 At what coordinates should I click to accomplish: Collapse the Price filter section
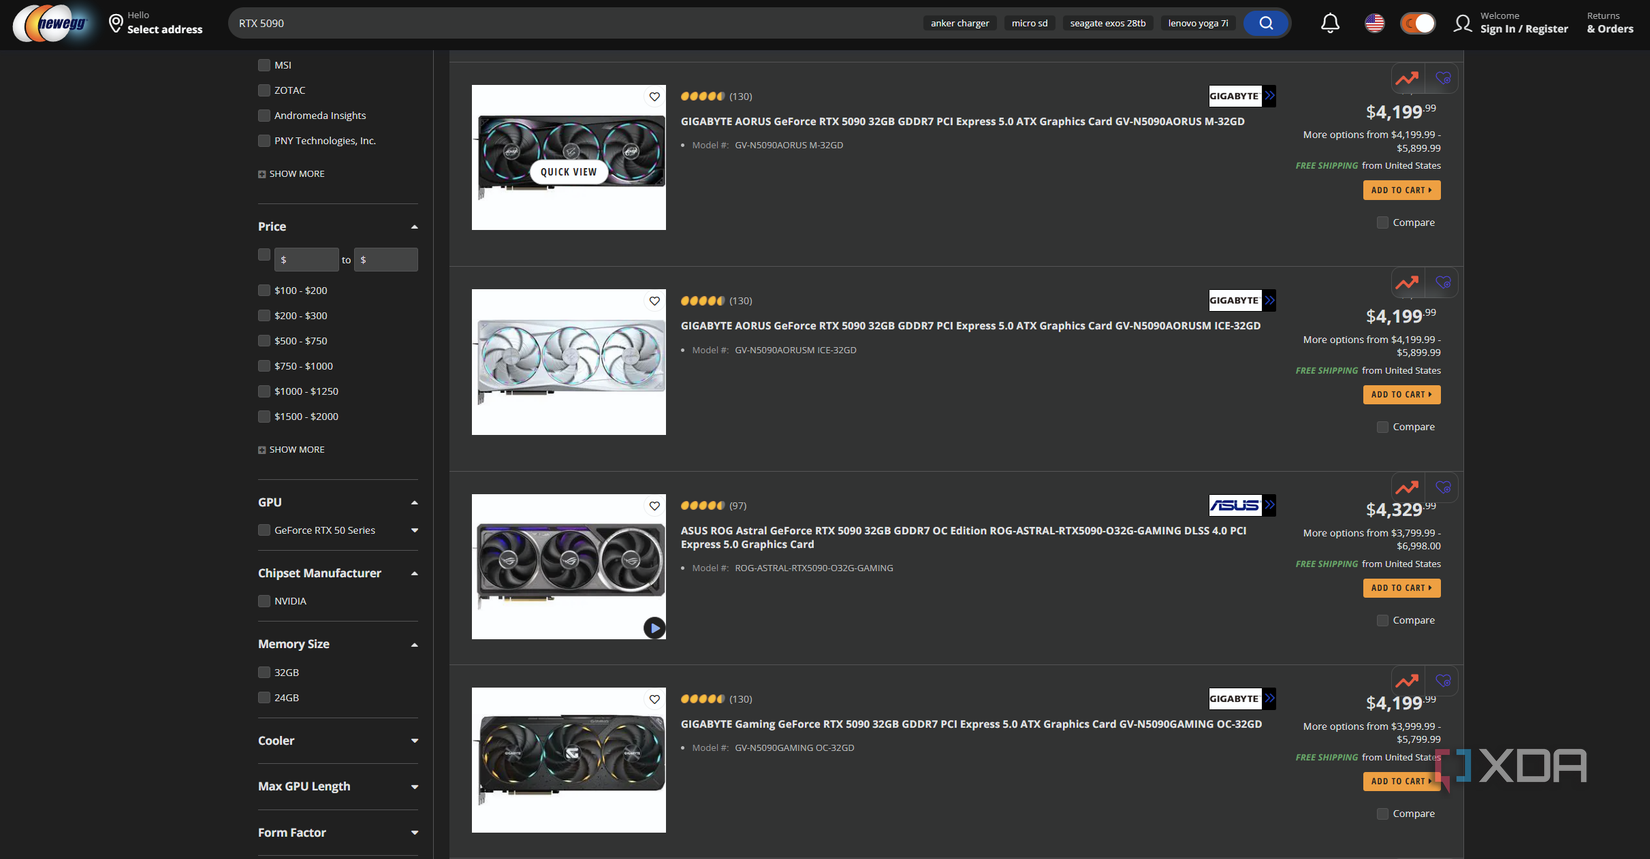414,227
